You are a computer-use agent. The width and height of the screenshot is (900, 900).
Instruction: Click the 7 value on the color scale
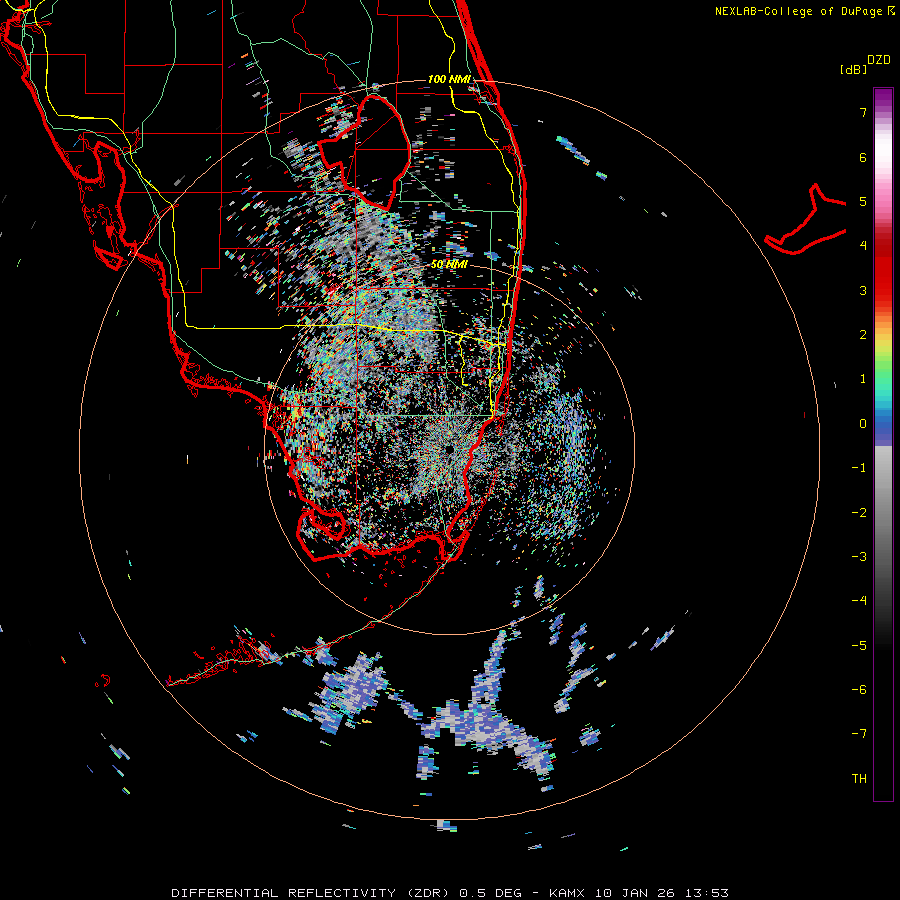tap(863, 112)
